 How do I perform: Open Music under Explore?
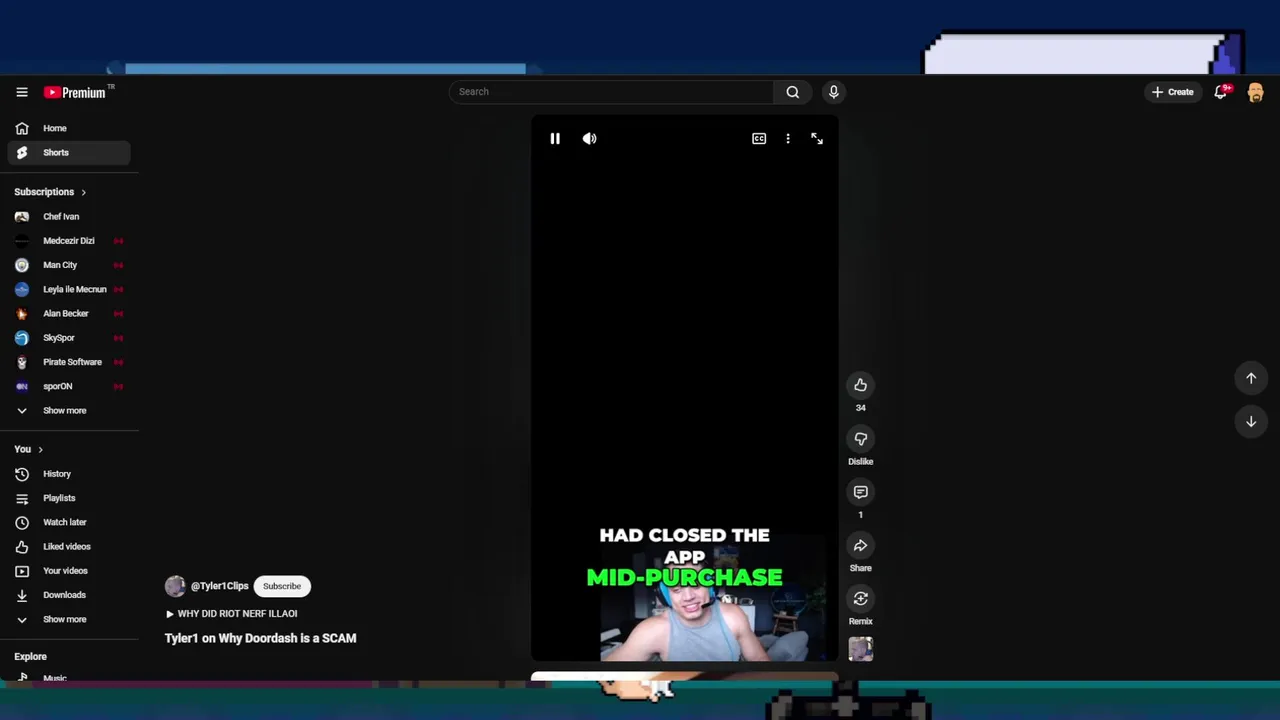(69, 678)
